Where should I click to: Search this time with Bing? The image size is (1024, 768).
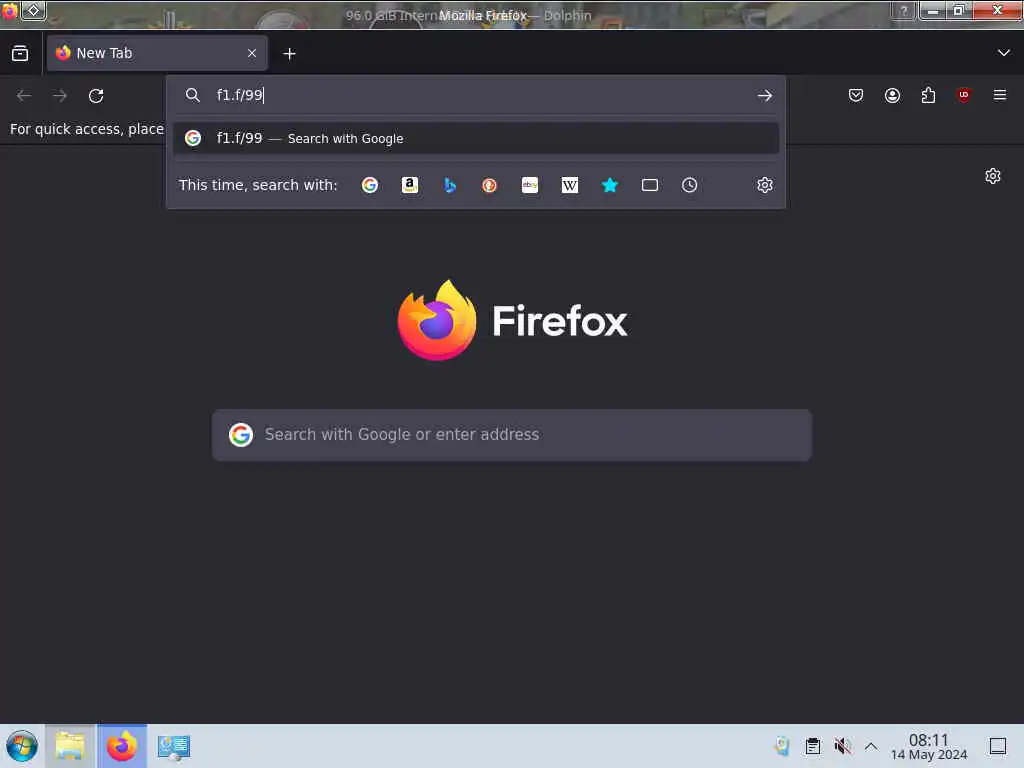pos(450,185)
